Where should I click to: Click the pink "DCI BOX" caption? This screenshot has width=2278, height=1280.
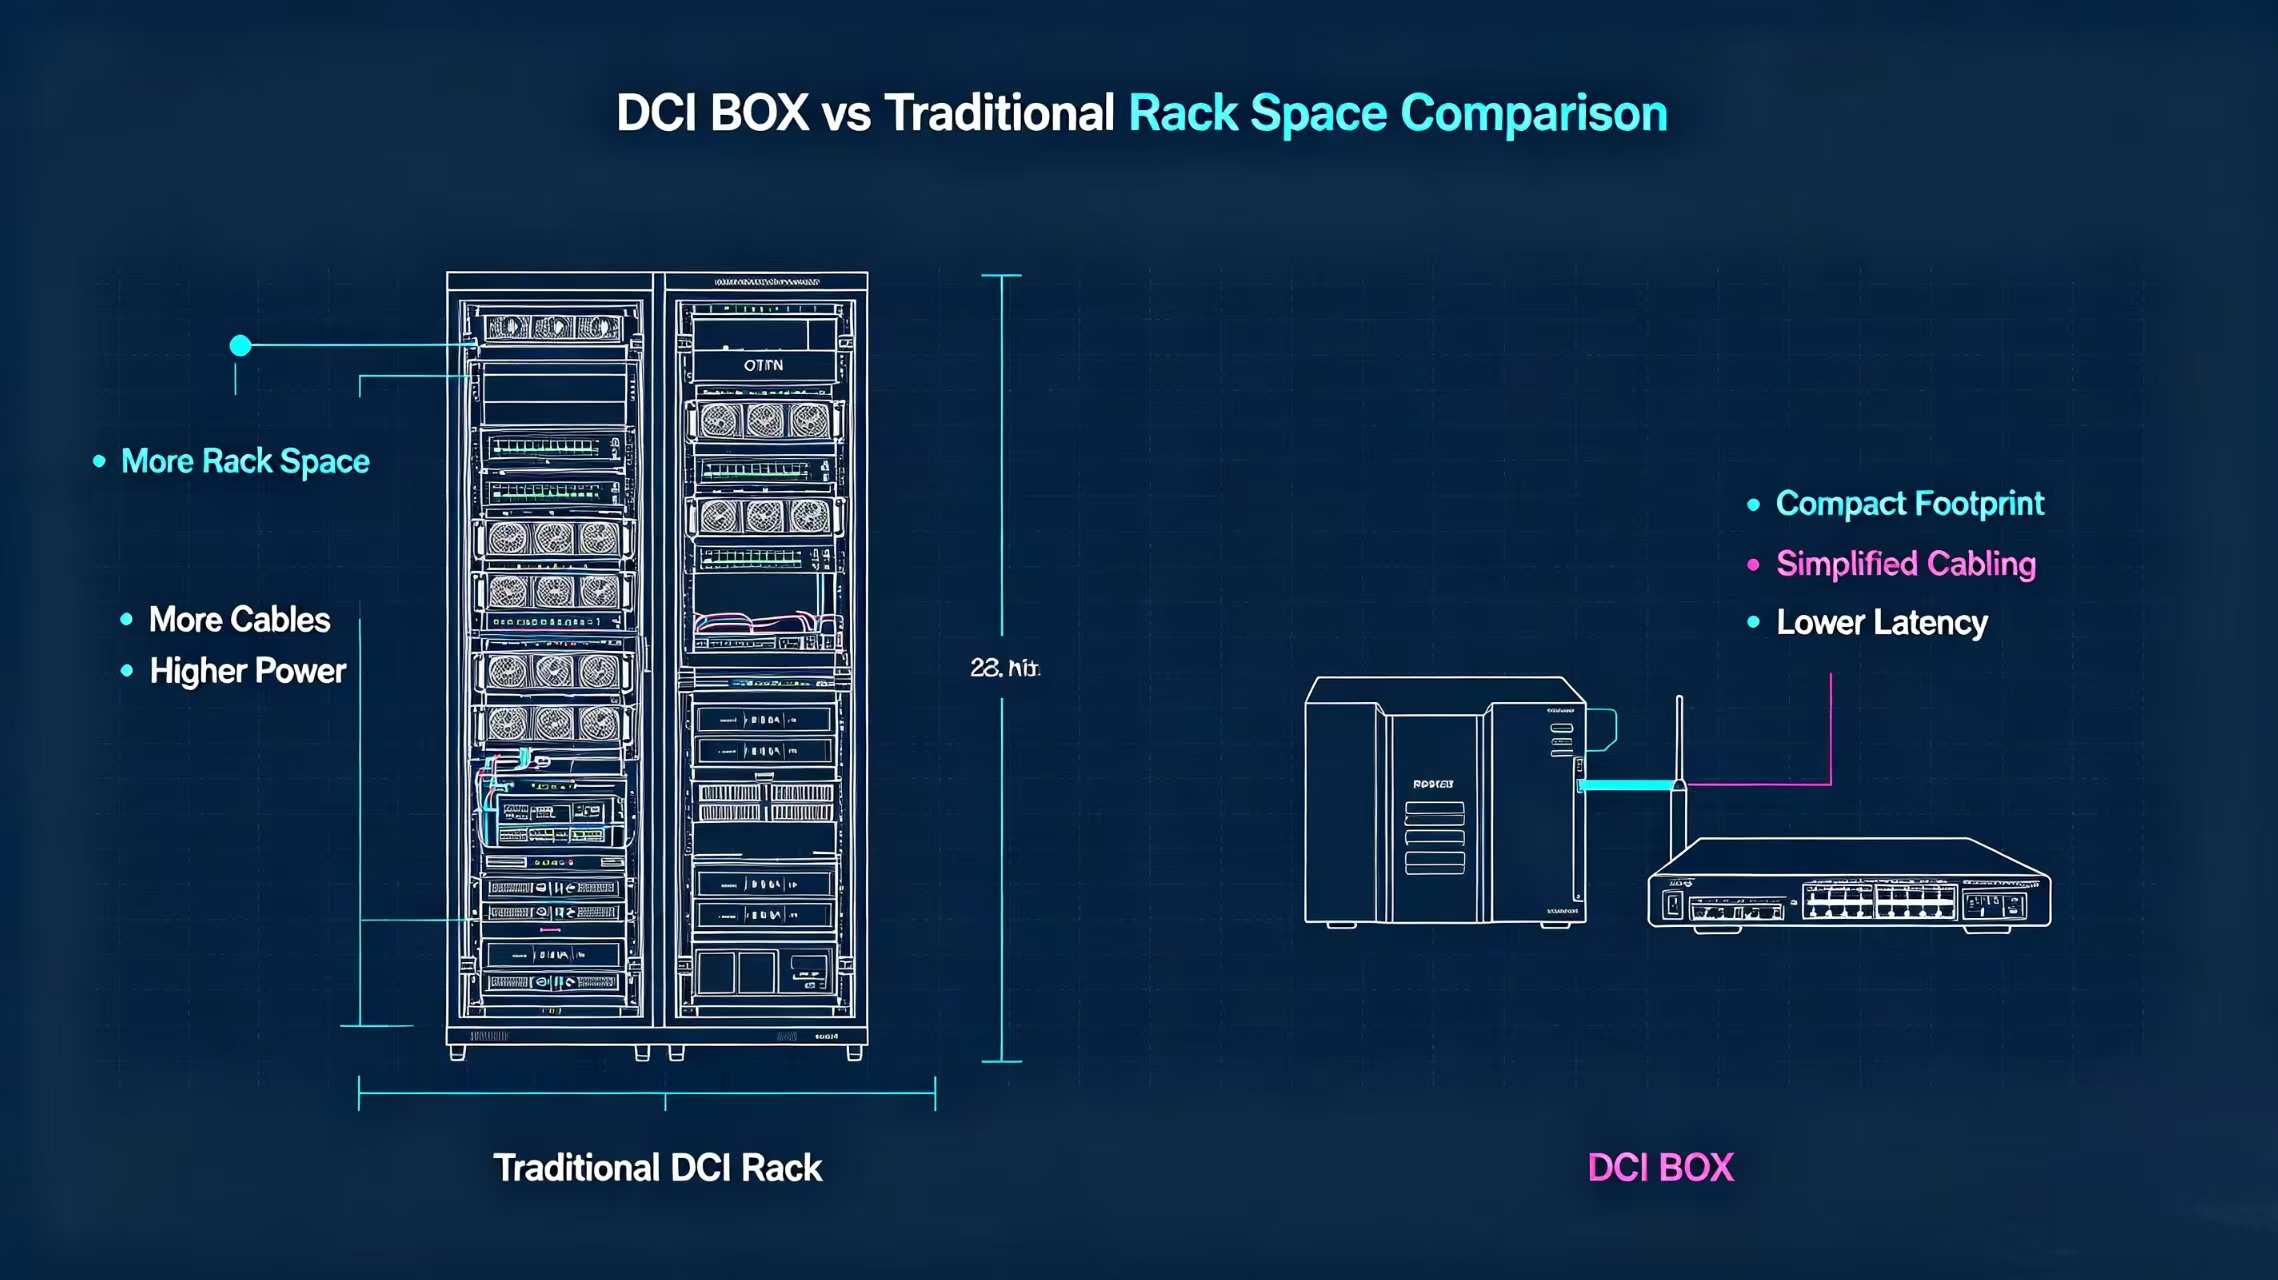(1661, 1168)
